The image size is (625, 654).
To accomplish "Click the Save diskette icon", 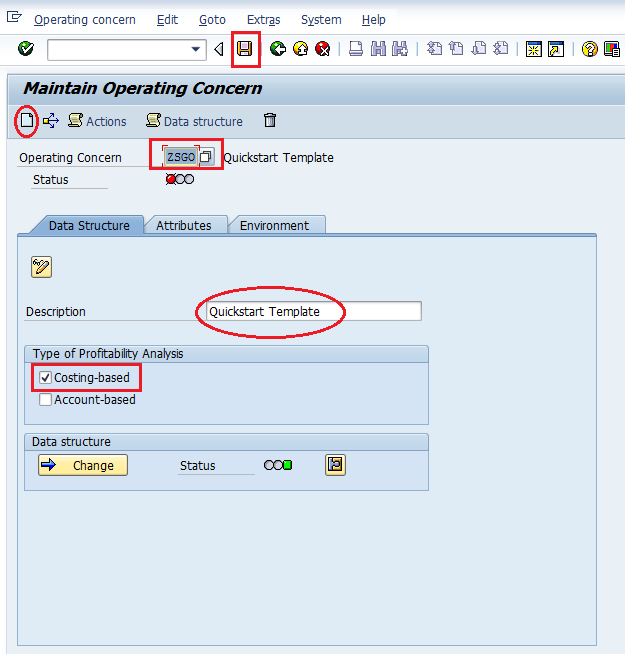I will [245, 49].
